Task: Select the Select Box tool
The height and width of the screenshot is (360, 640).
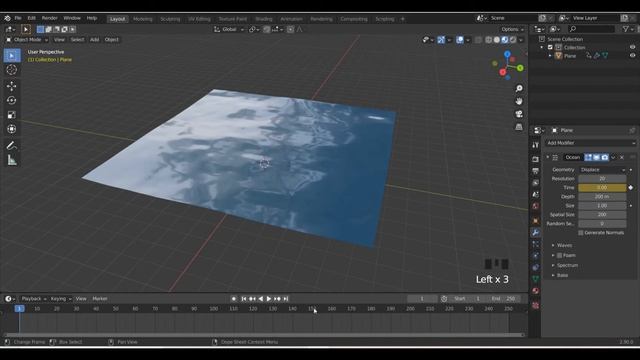Action: tap(12, 56)
